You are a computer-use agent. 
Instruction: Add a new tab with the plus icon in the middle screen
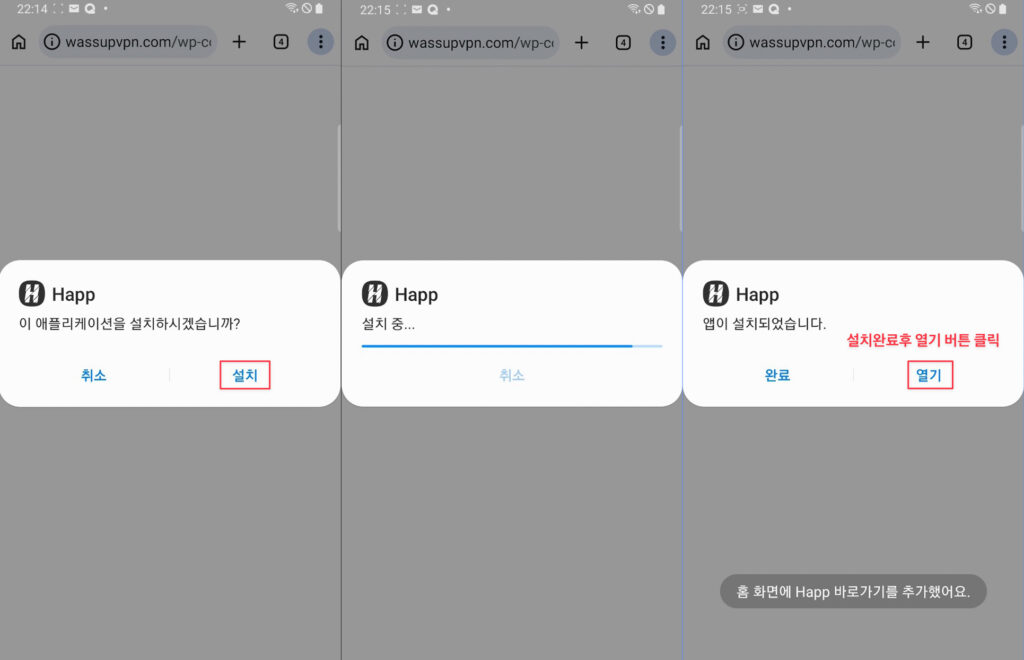click(x=581, y=42)
